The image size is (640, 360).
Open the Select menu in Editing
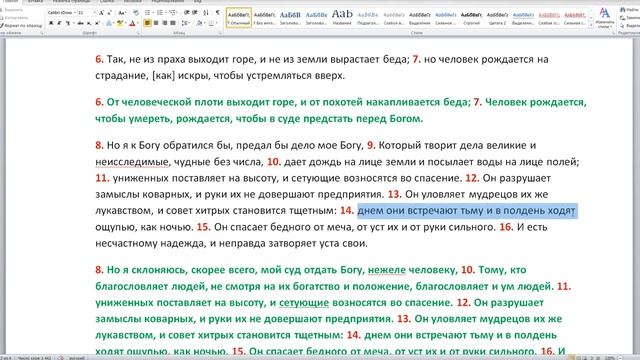pyautogui.click(x=629, y=26)
